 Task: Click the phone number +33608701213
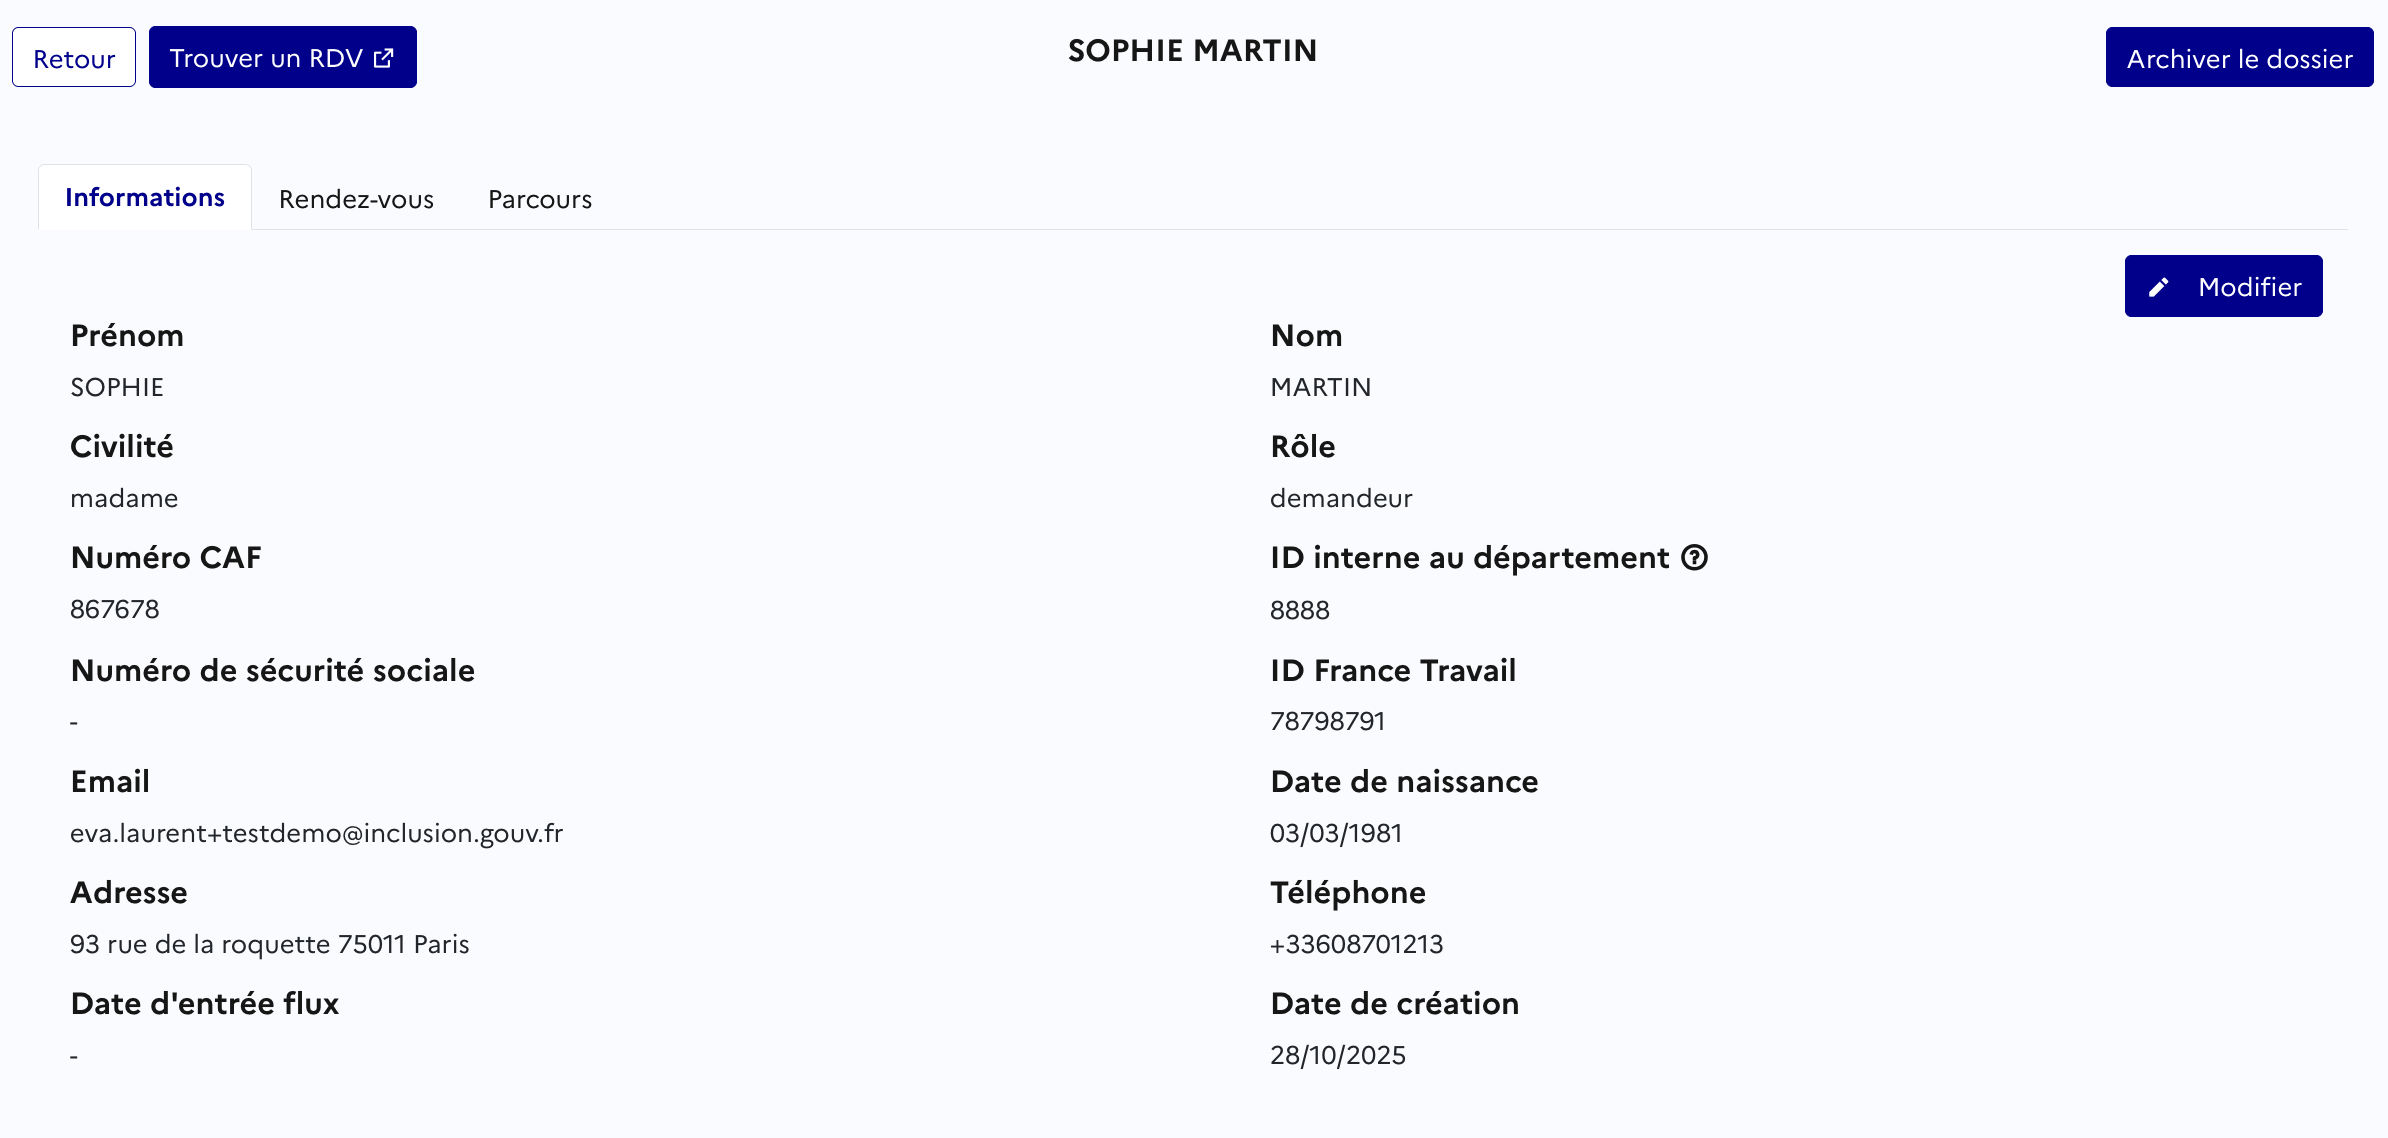1356,944
